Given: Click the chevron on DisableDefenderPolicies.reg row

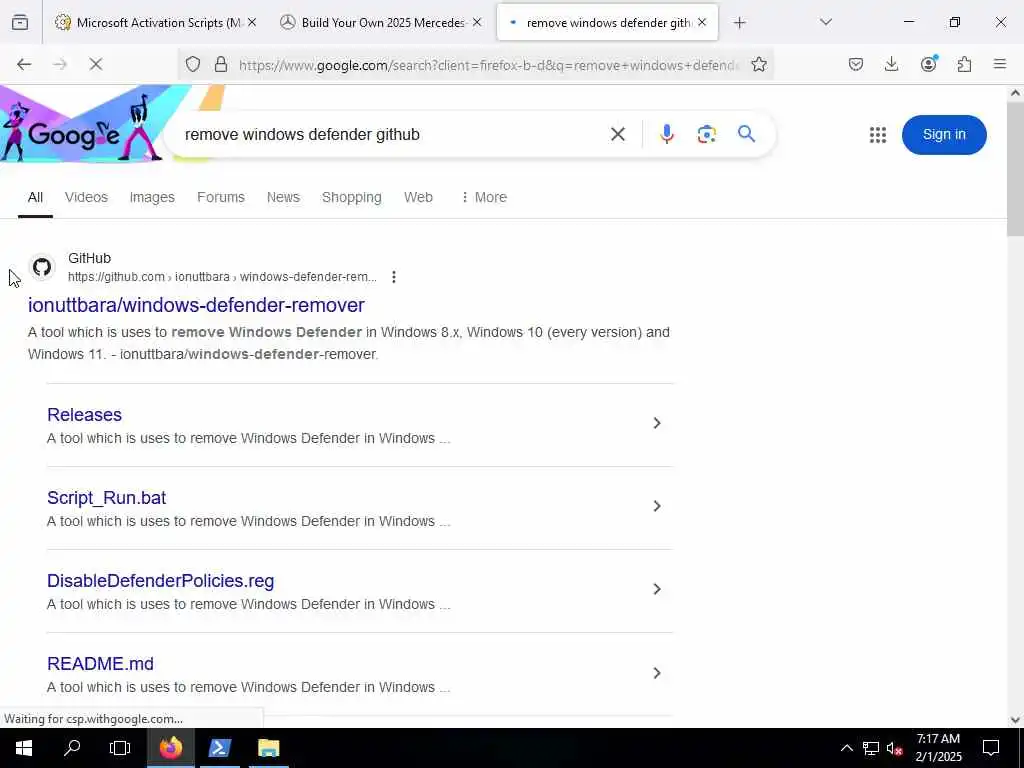Looking at the screenshot, I should (657, 589).
